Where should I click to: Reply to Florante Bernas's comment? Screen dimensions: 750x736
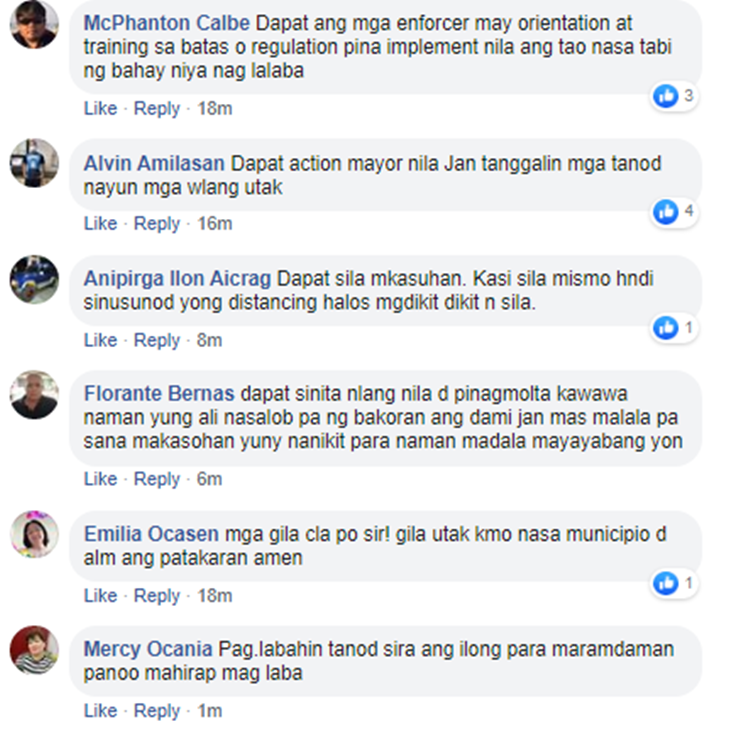pos(157,479)
